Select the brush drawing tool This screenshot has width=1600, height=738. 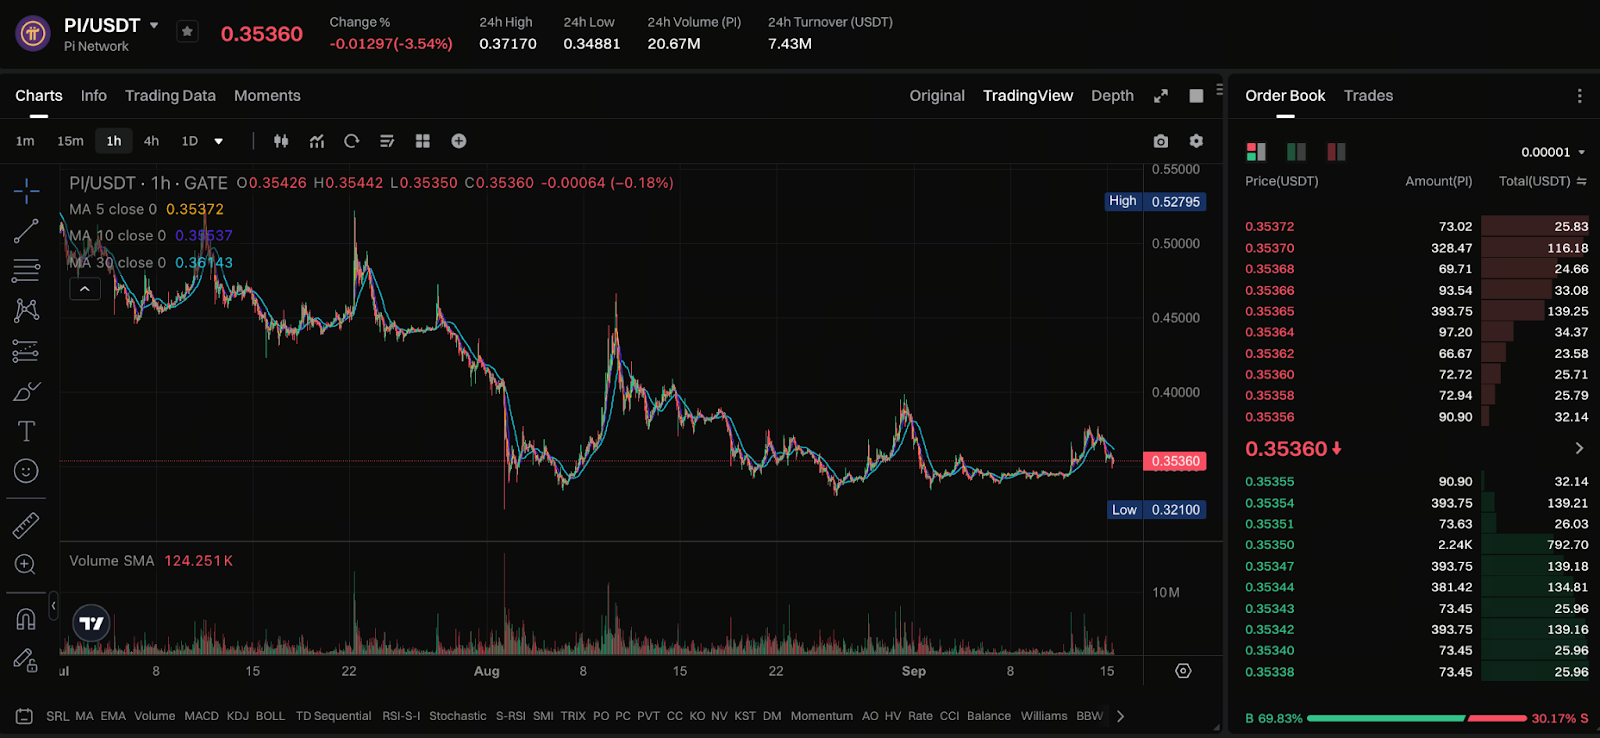click(x=26, y=391)
